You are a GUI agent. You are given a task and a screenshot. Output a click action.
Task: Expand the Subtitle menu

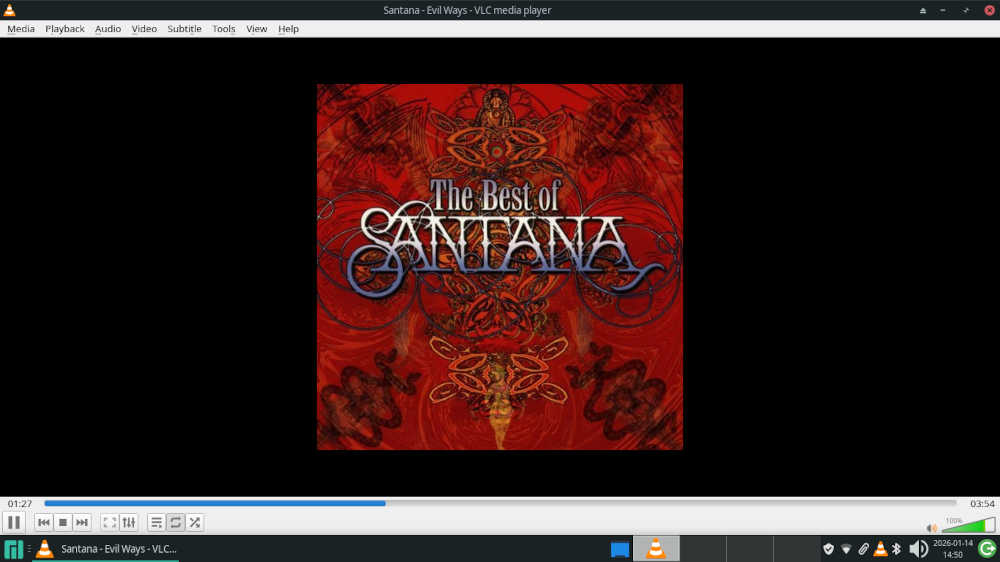click(184, 29)
